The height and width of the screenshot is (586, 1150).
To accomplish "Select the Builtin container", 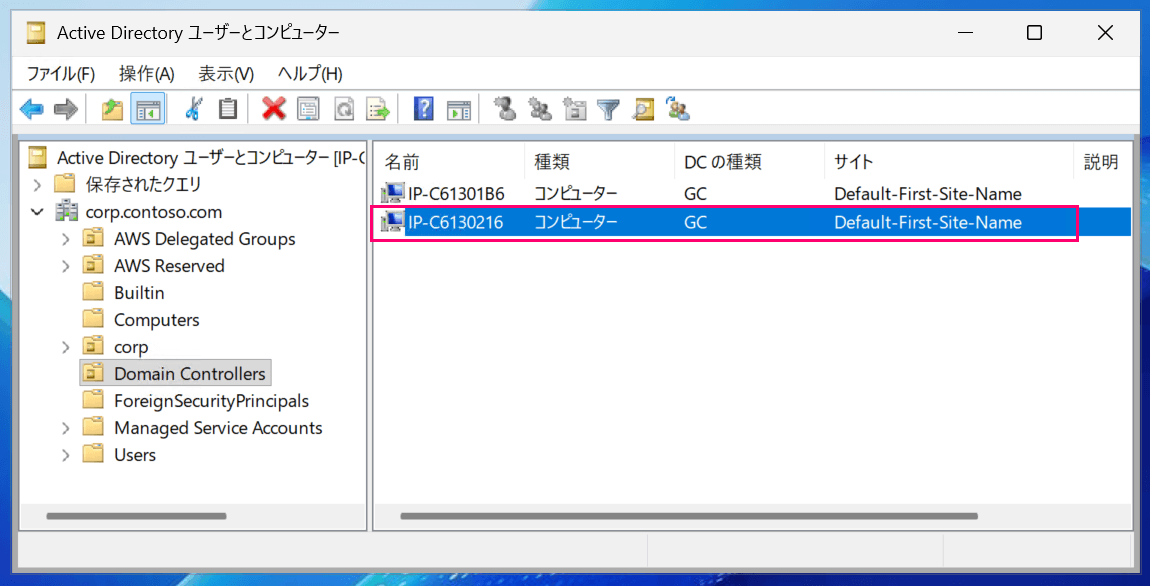I will tap(139, 293).
